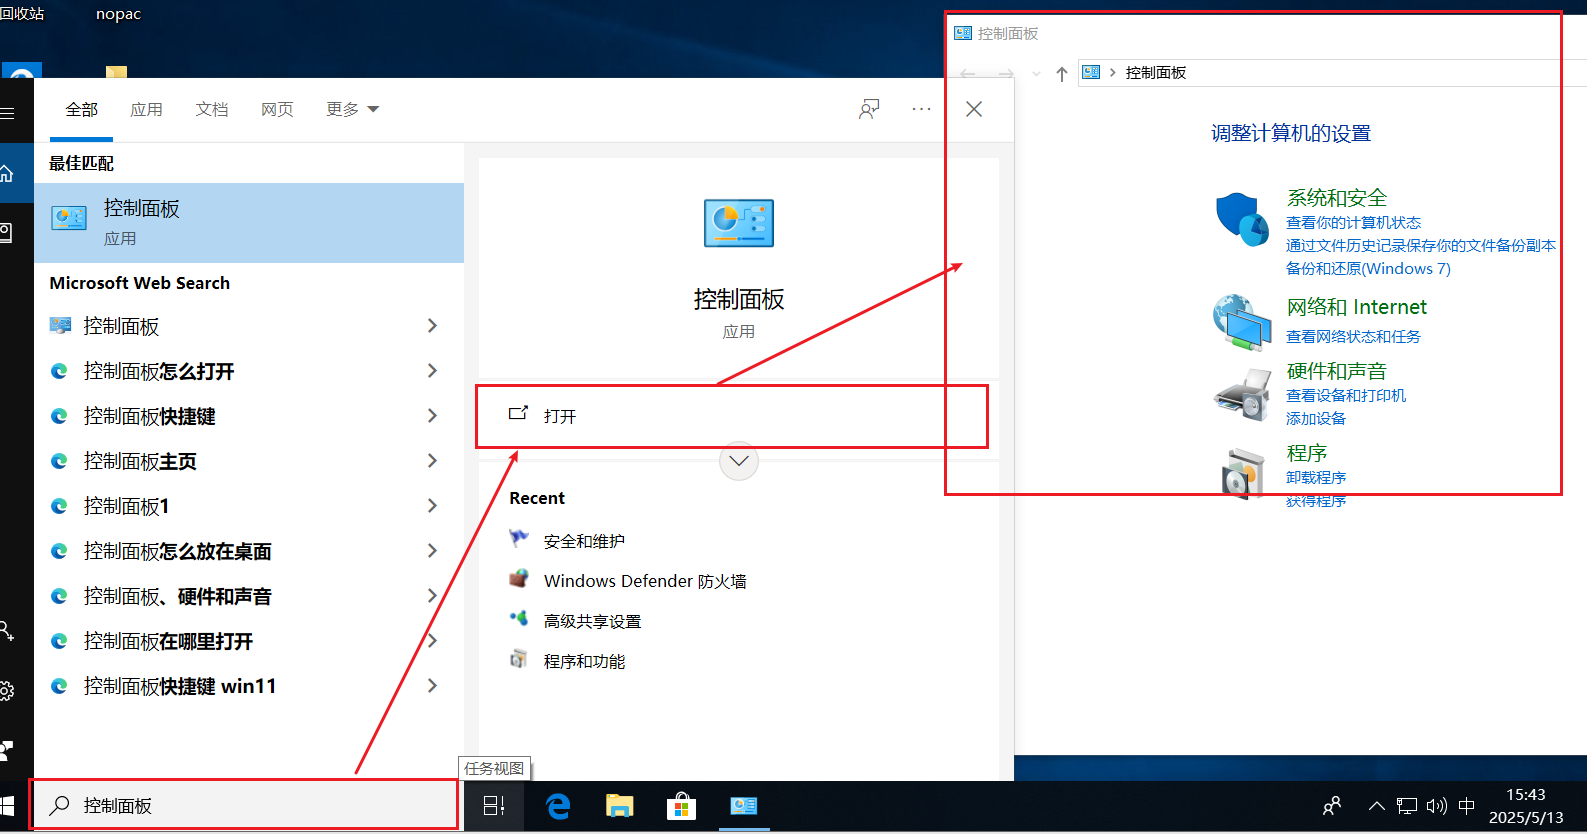Open the three-dot options menu in search

(922, 109)
